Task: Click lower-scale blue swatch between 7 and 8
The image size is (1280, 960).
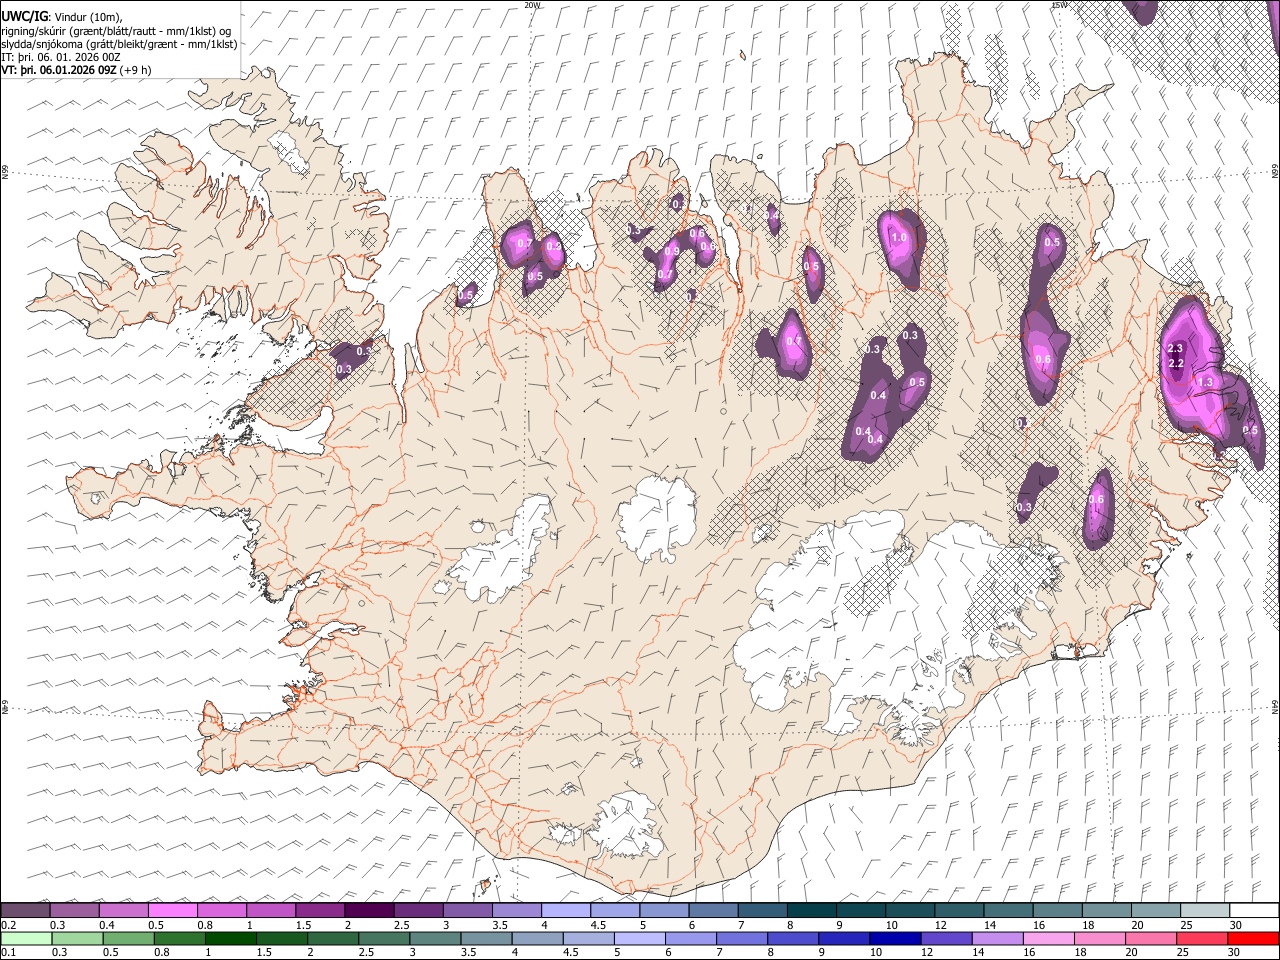Action: tap(742, 938)
